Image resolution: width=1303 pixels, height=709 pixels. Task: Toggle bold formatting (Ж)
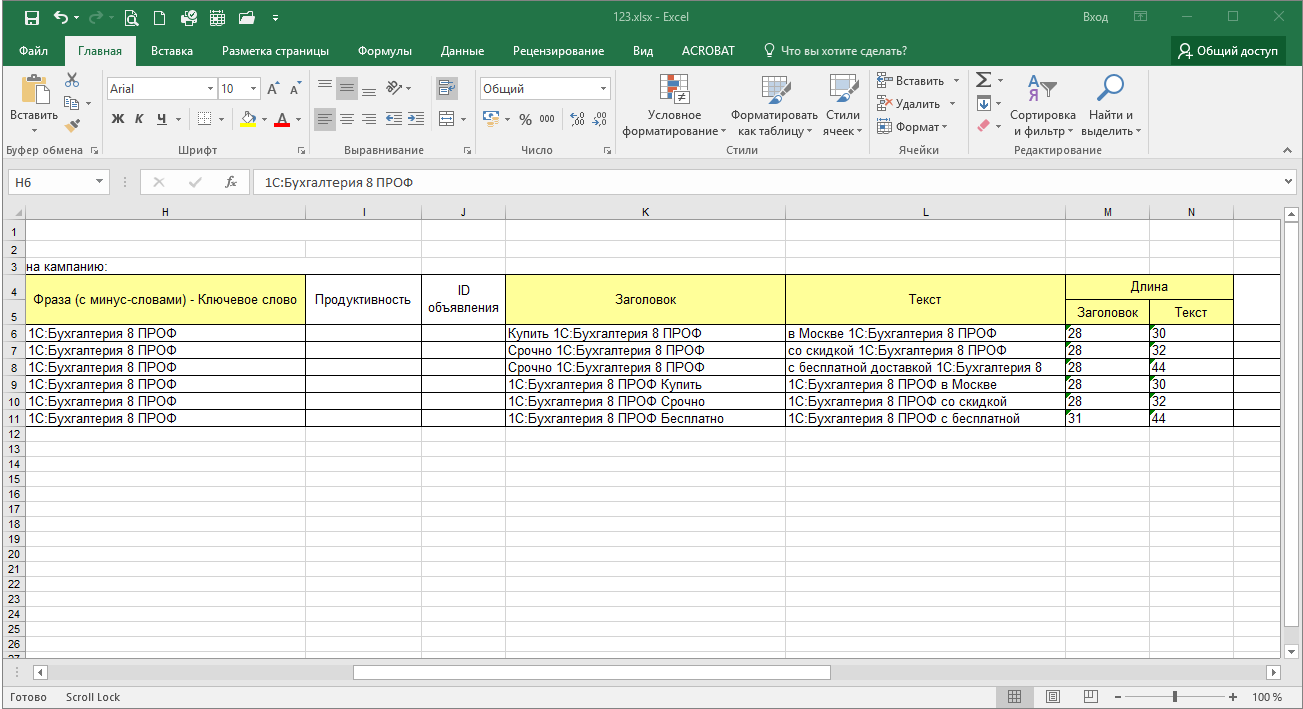[118, 119]
